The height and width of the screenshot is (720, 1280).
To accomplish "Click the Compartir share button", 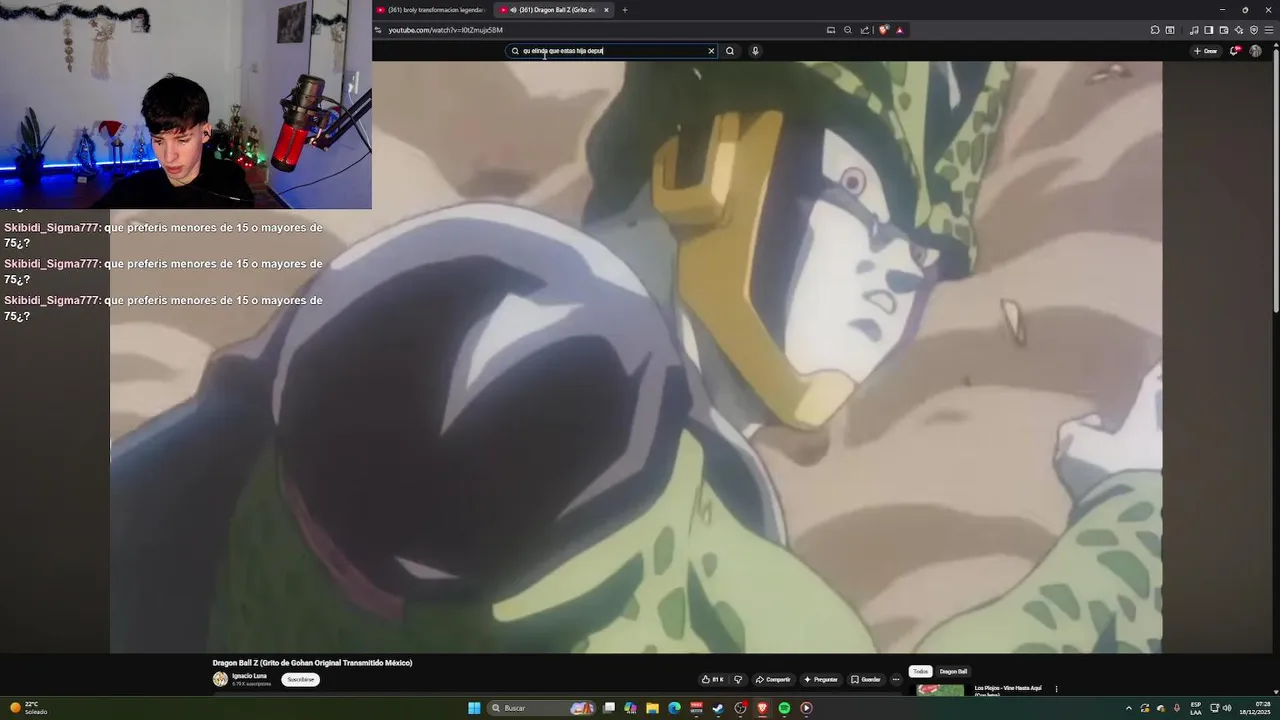I will coord(773,679).
